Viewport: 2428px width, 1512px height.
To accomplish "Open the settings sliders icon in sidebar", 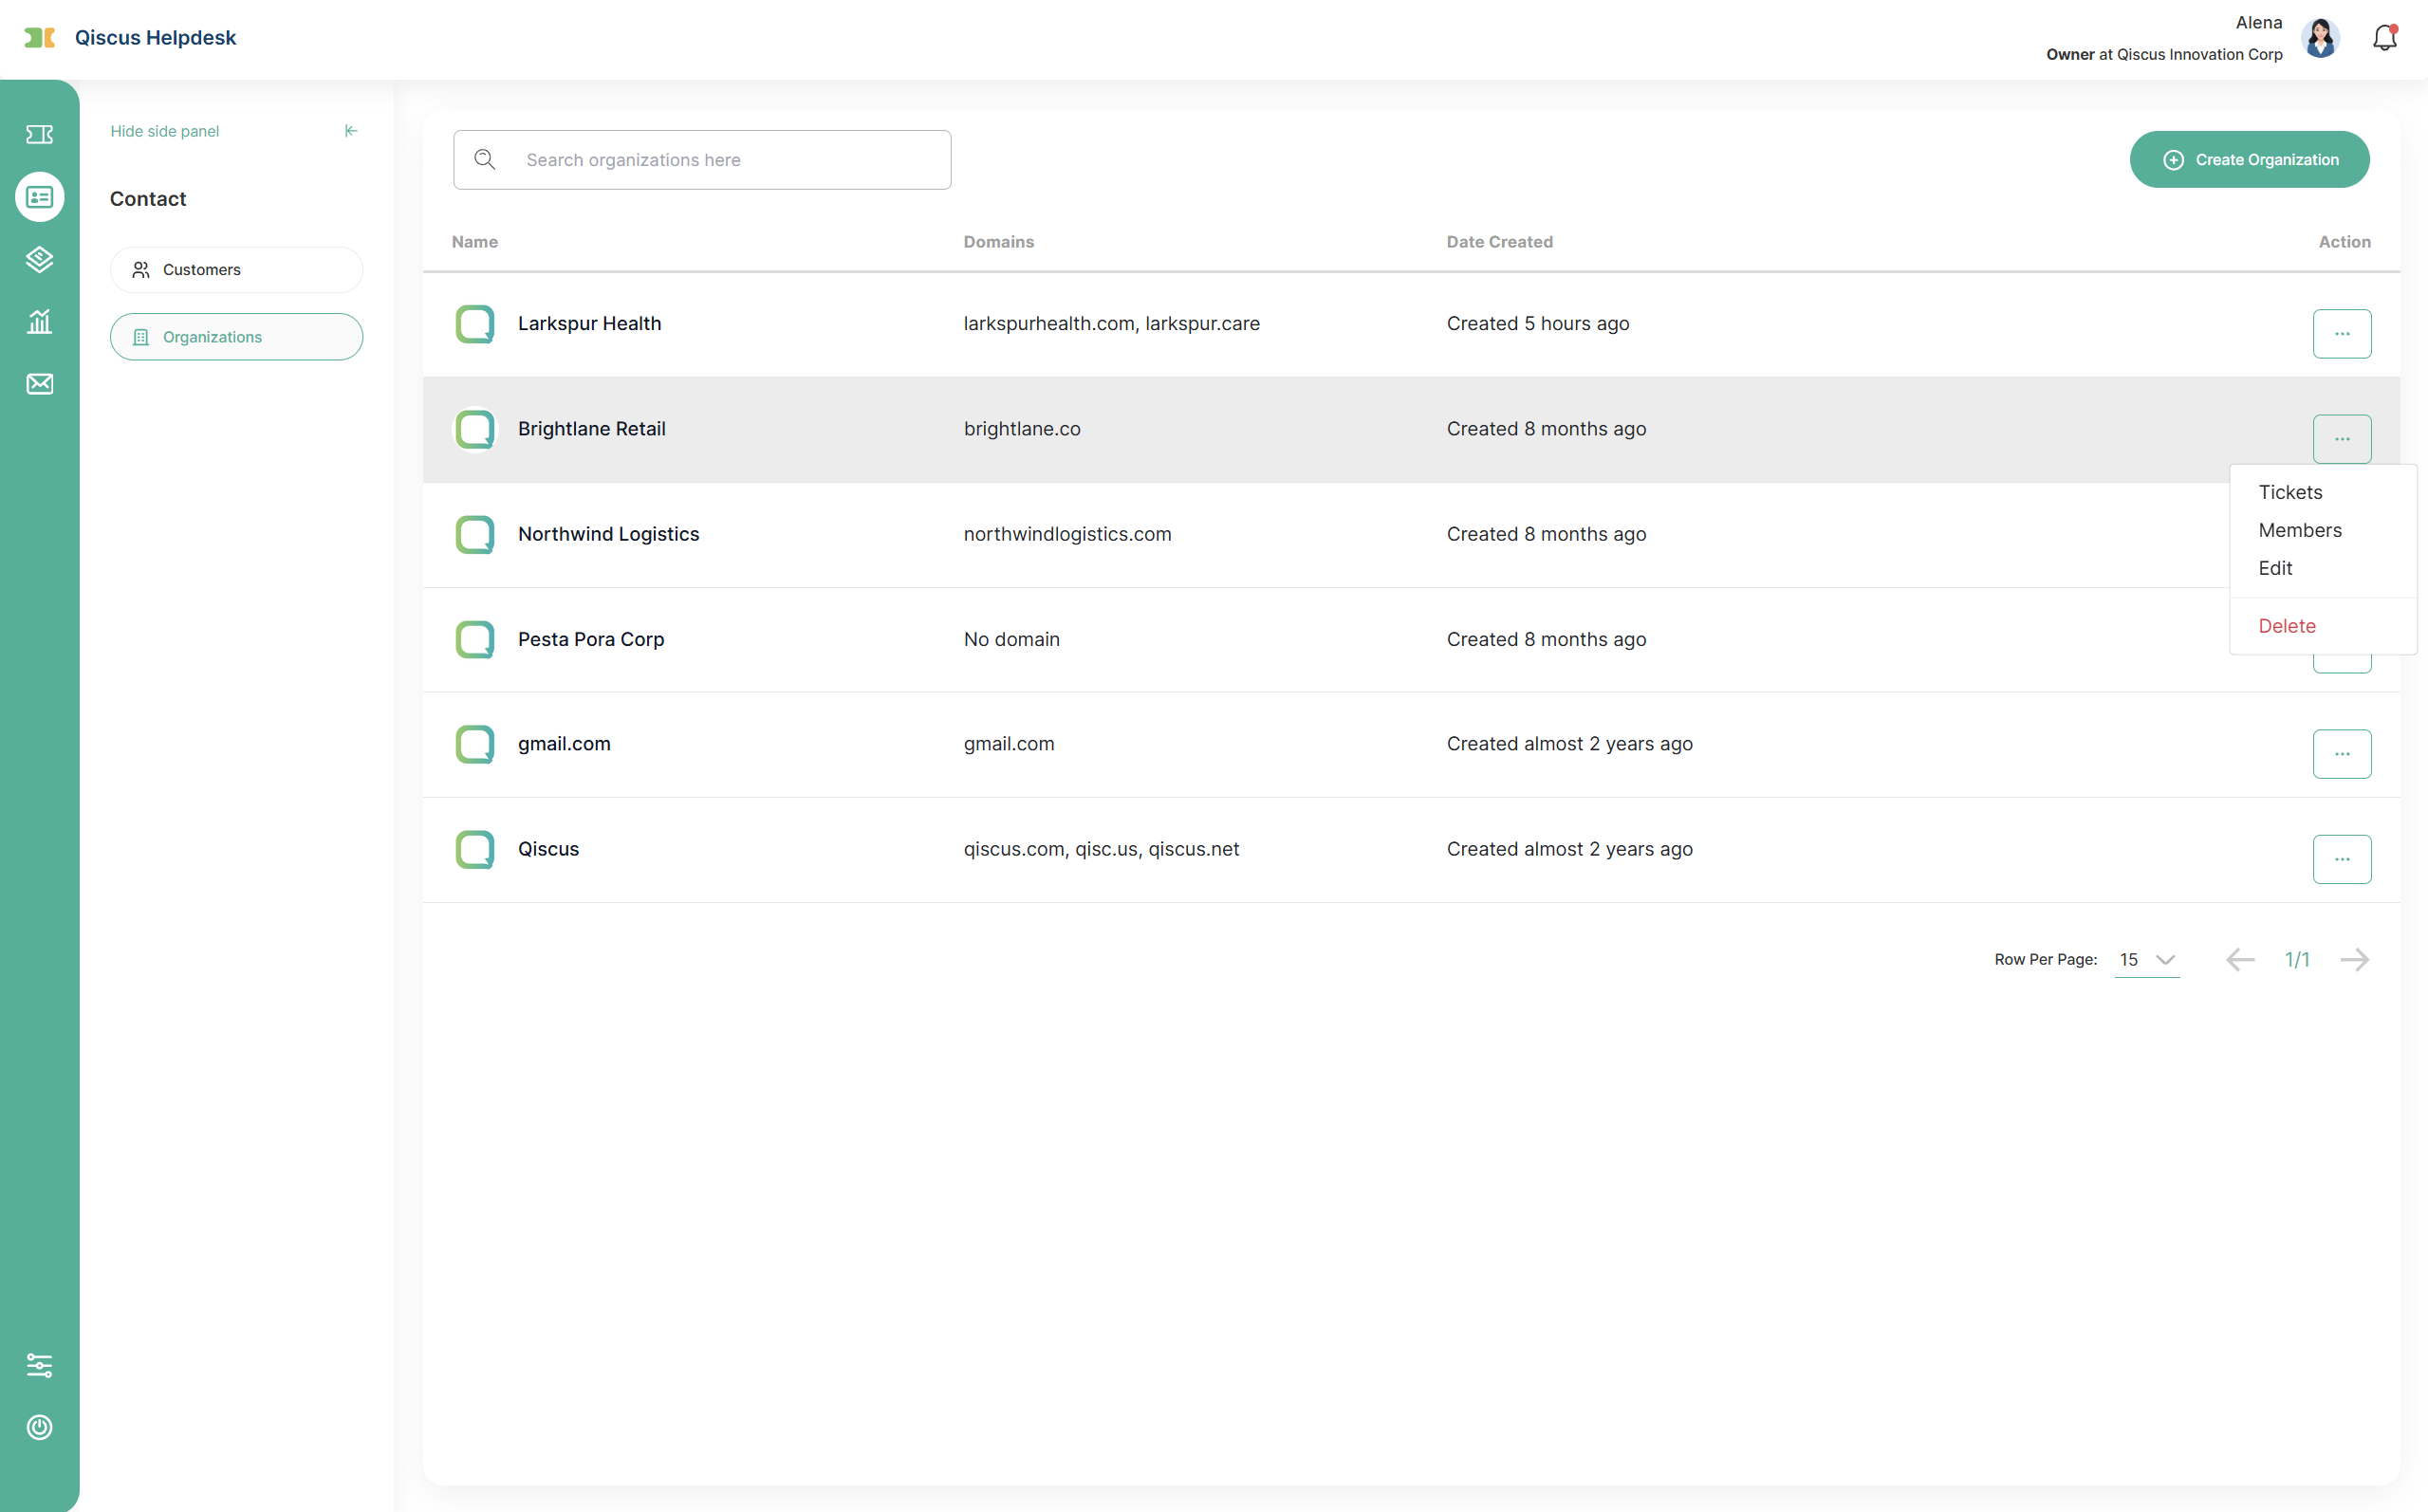I will 39,1365.
